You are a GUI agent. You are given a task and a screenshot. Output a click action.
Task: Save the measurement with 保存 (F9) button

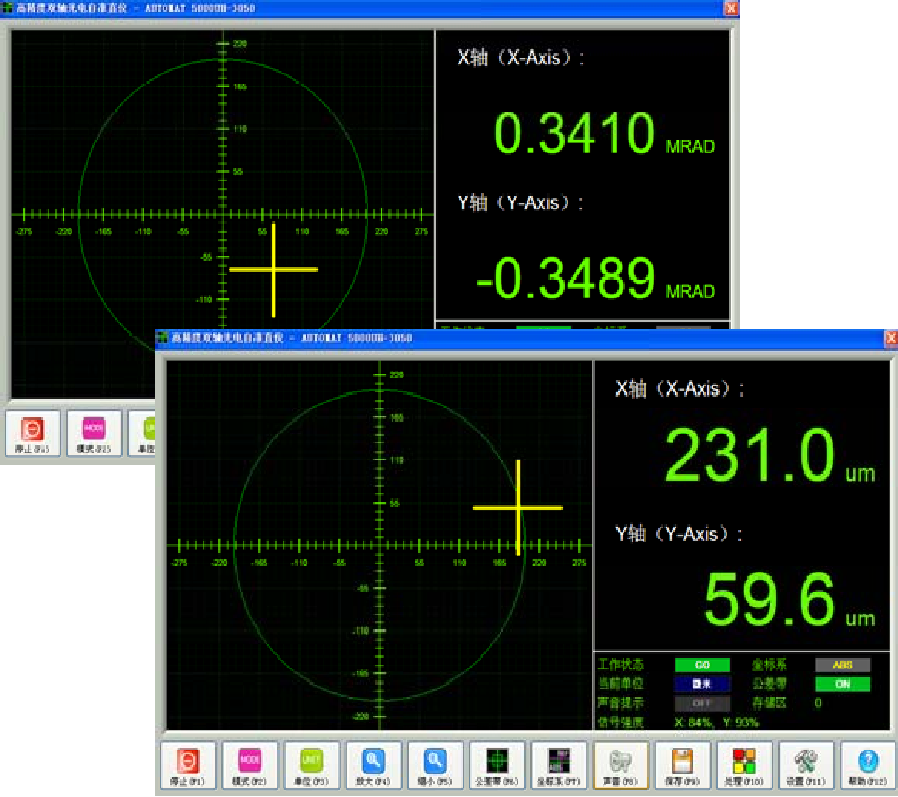tap(683, 767)
